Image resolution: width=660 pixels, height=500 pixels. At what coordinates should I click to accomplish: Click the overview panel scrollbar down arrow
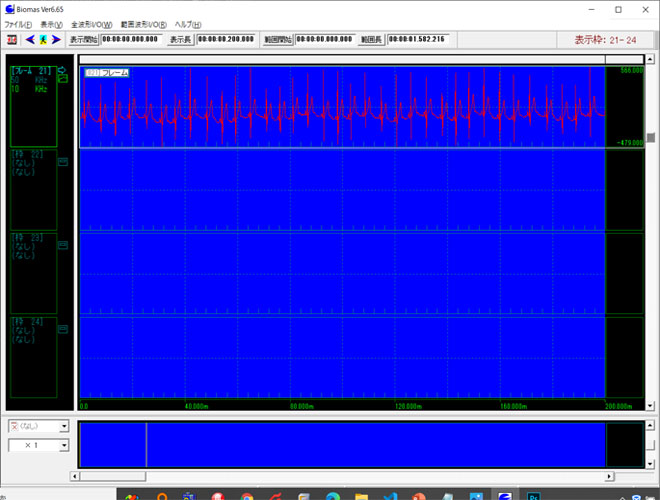click(650, 464)
